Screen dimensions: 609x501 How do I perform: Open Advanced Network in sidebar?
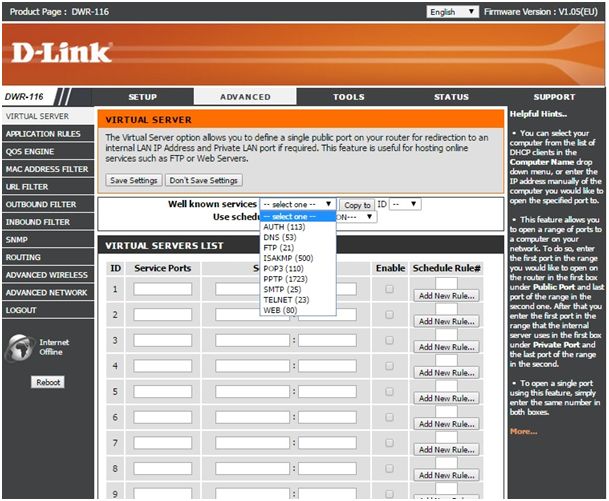pos(48,292)
